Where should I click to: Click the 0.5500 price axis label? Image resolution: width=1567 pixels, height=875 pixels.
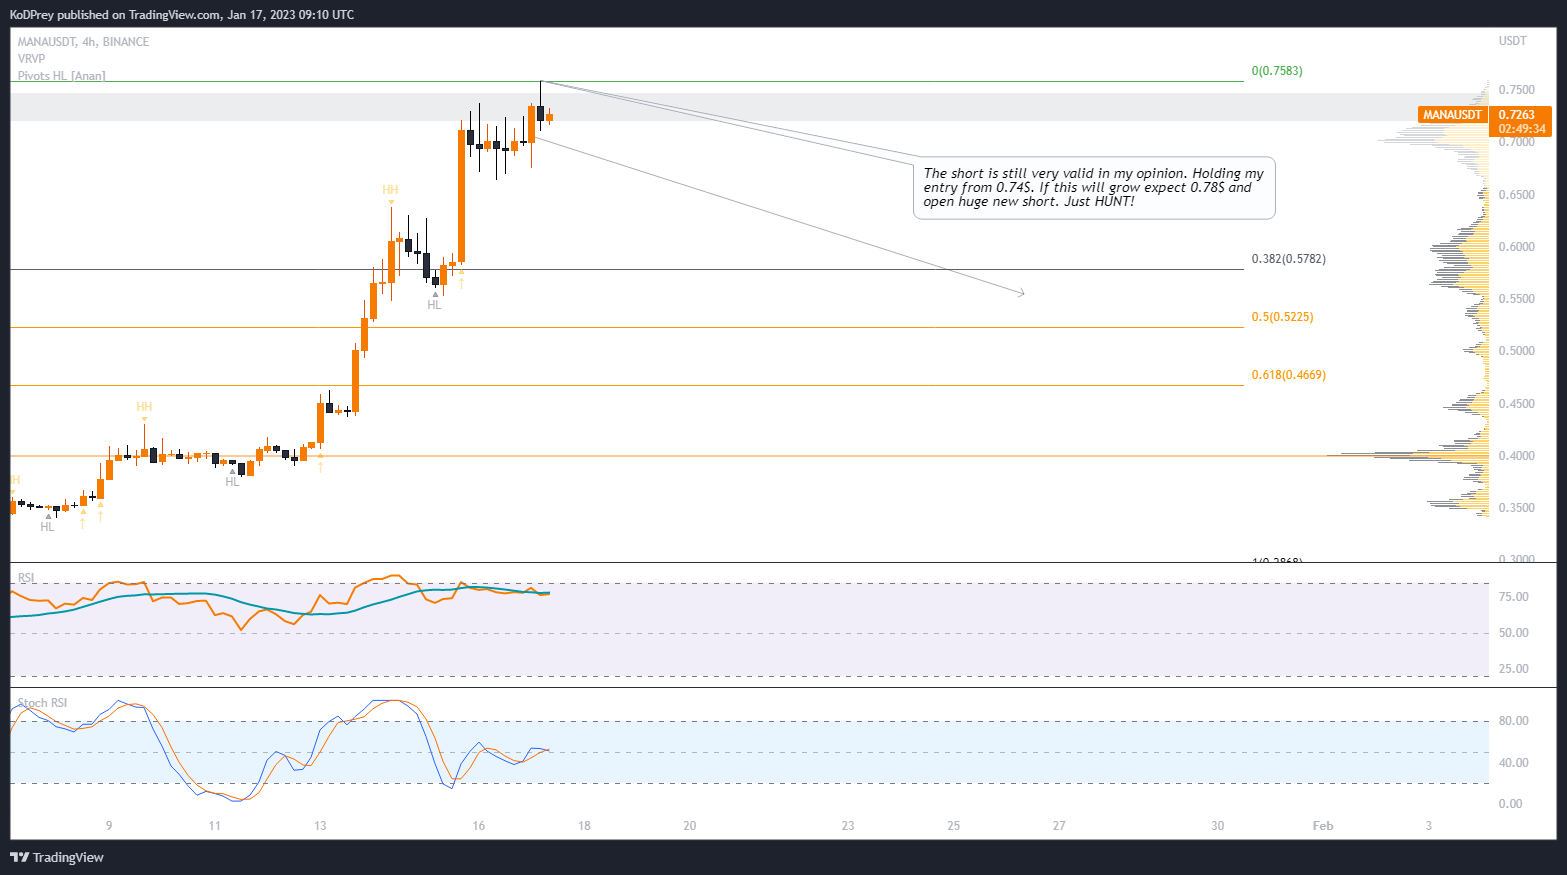pyautogui.click(x=1516, y=299)
